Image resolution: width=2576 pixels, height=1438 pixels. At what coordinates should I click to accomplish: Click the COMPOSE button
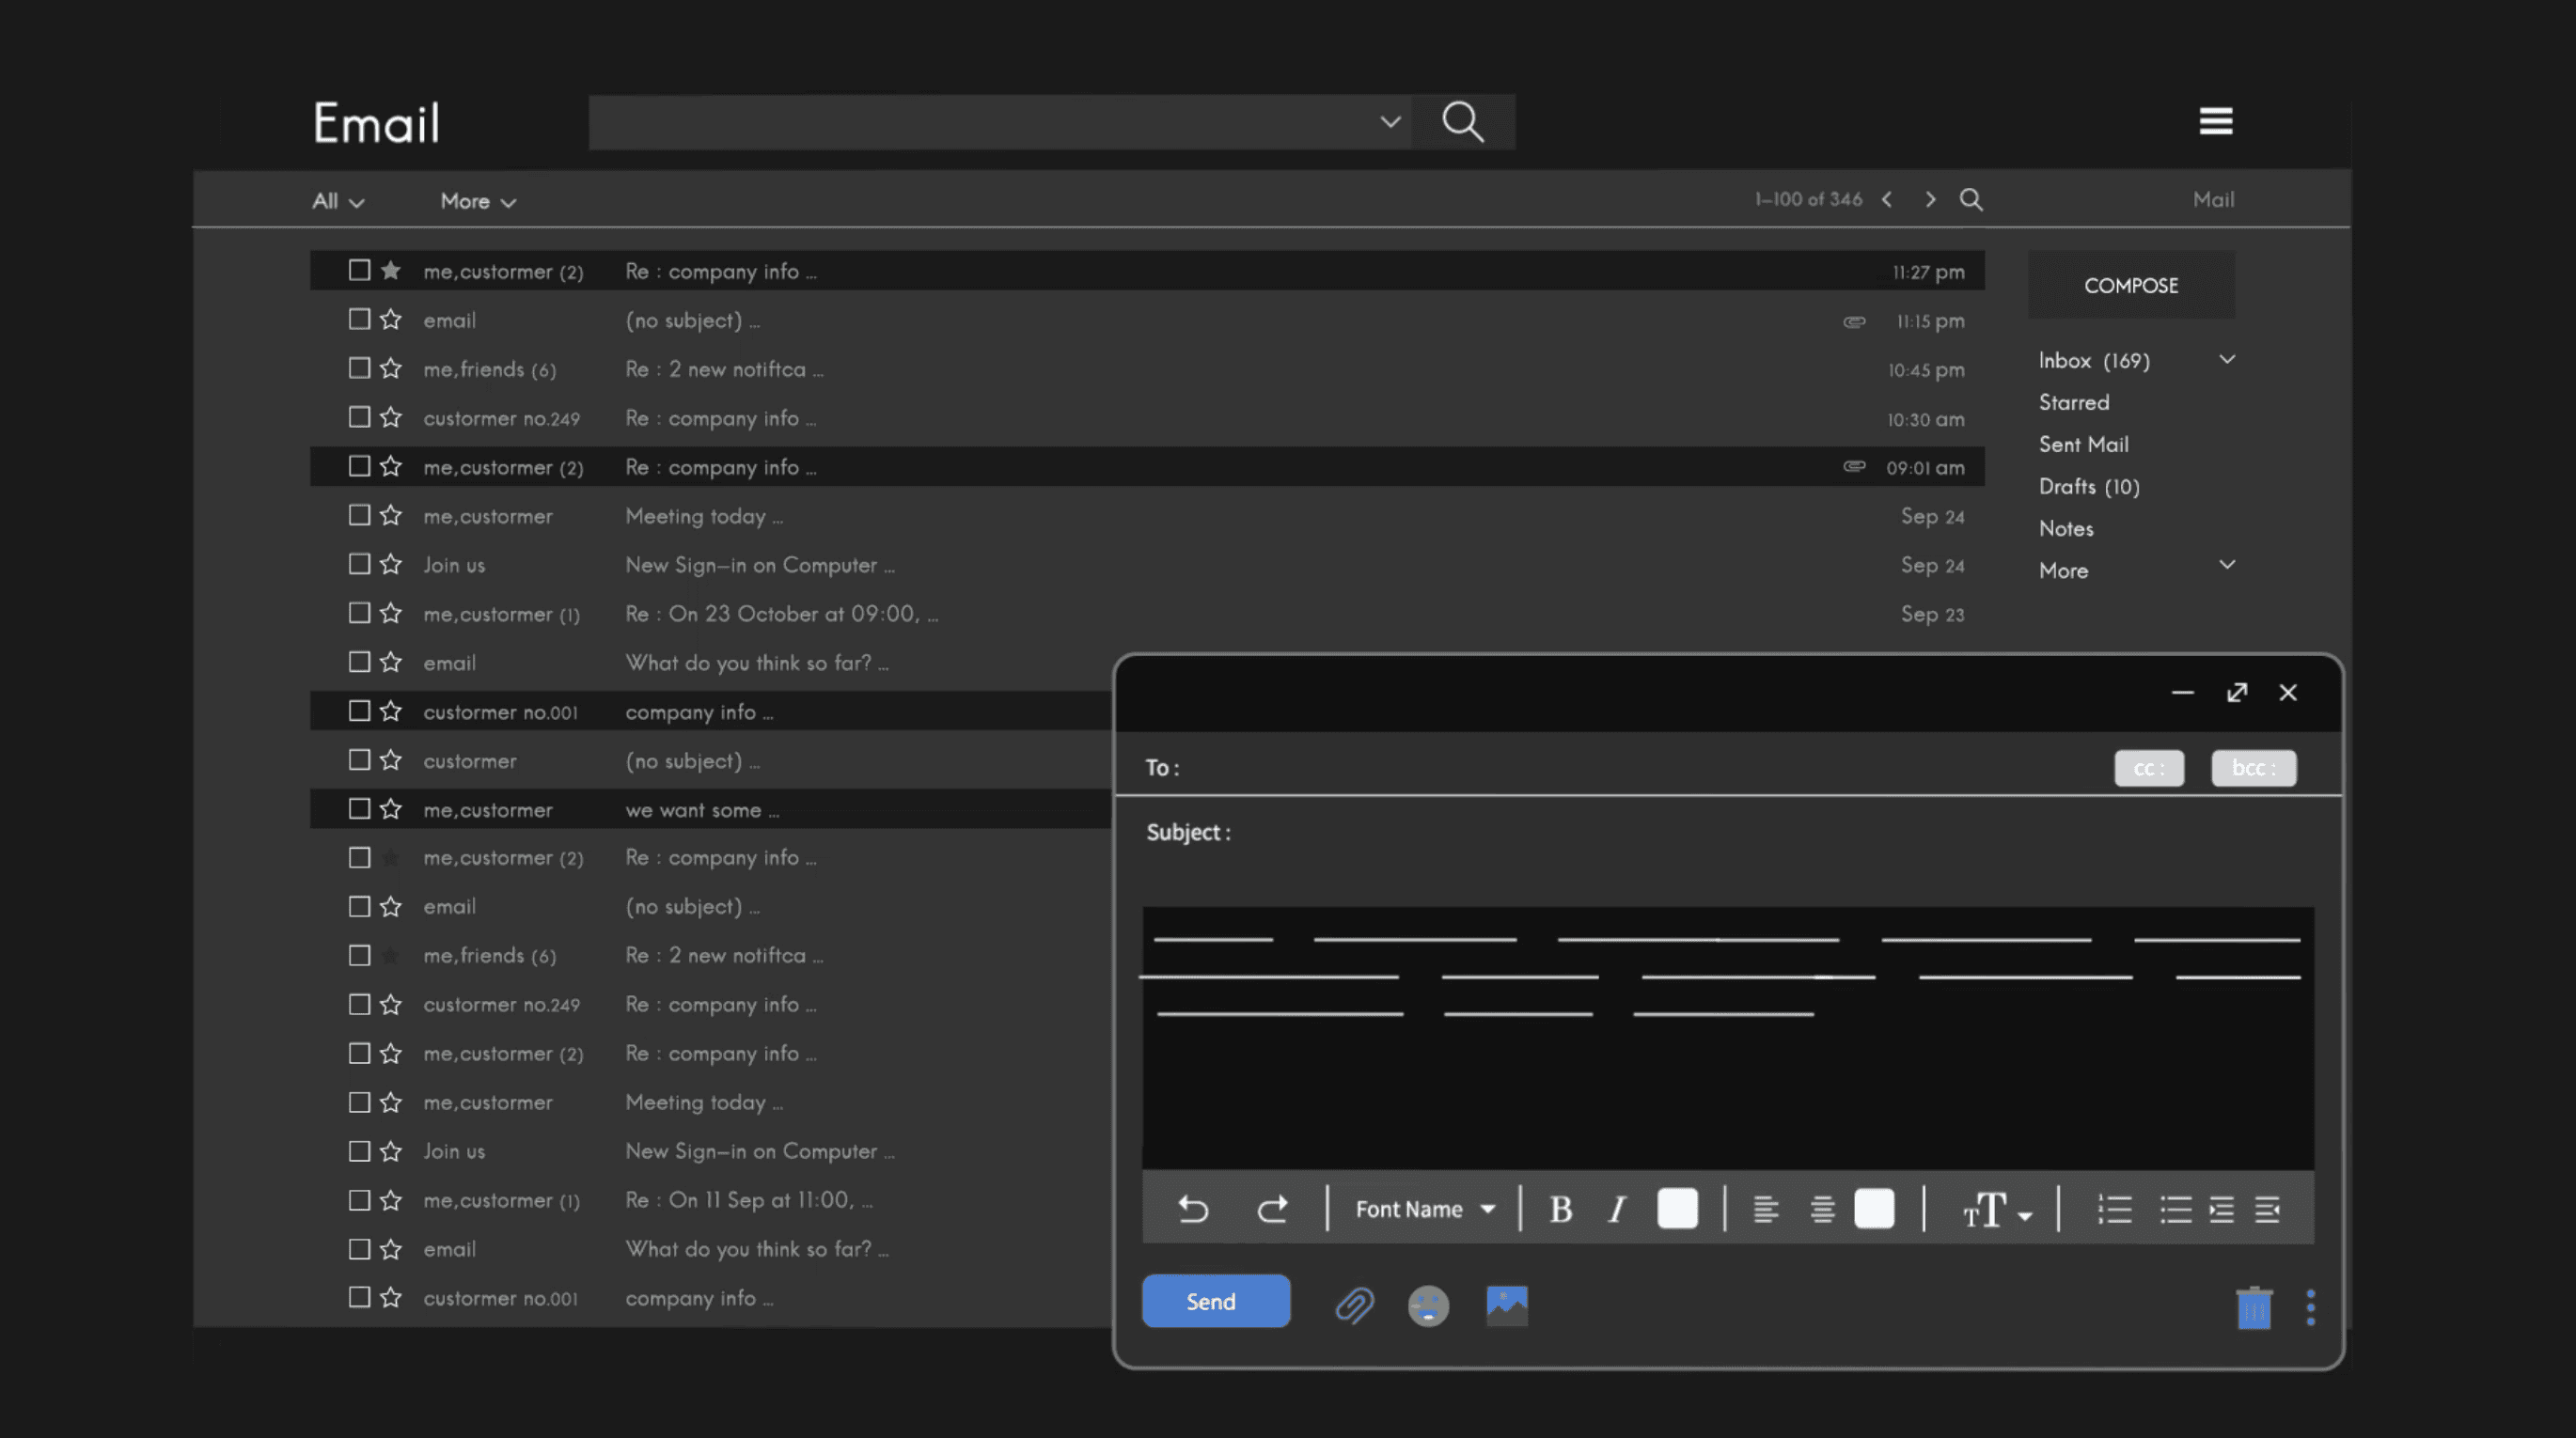[2130, 285]
